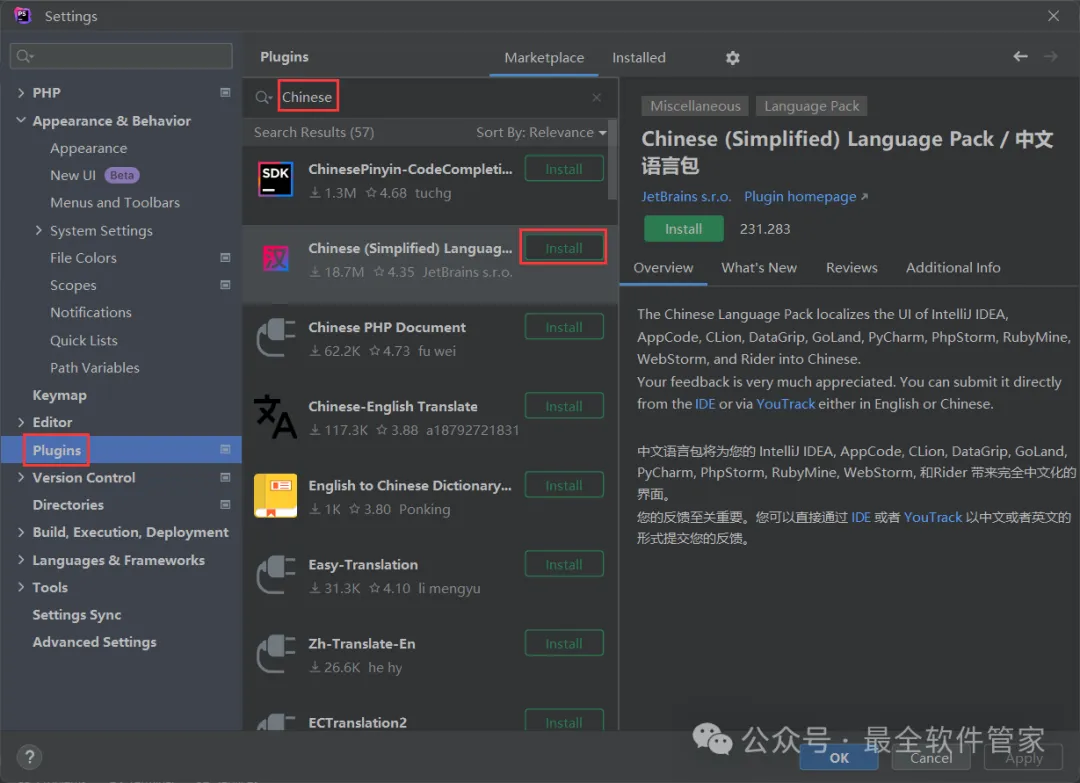Open the What's New tab

point(759,268)
